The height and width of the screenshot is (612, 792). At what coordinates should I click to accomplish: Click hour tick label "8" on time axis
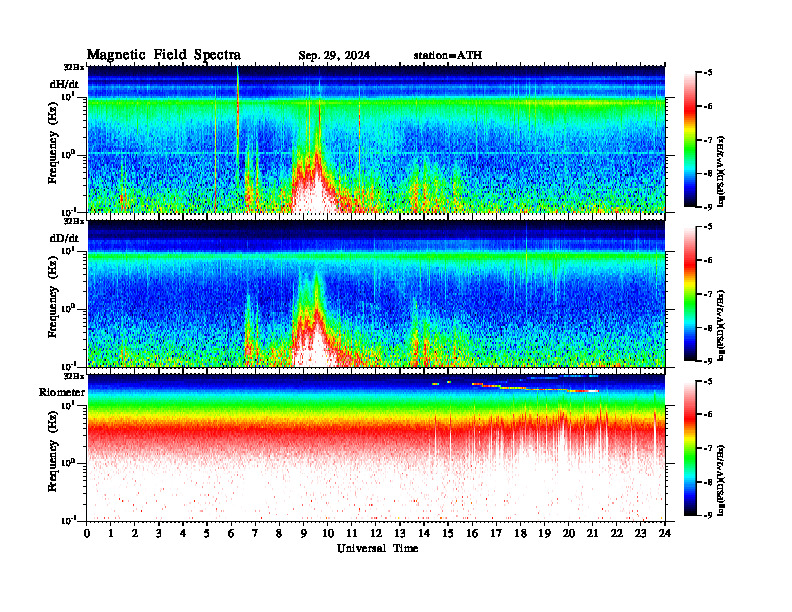click(279, 533)
